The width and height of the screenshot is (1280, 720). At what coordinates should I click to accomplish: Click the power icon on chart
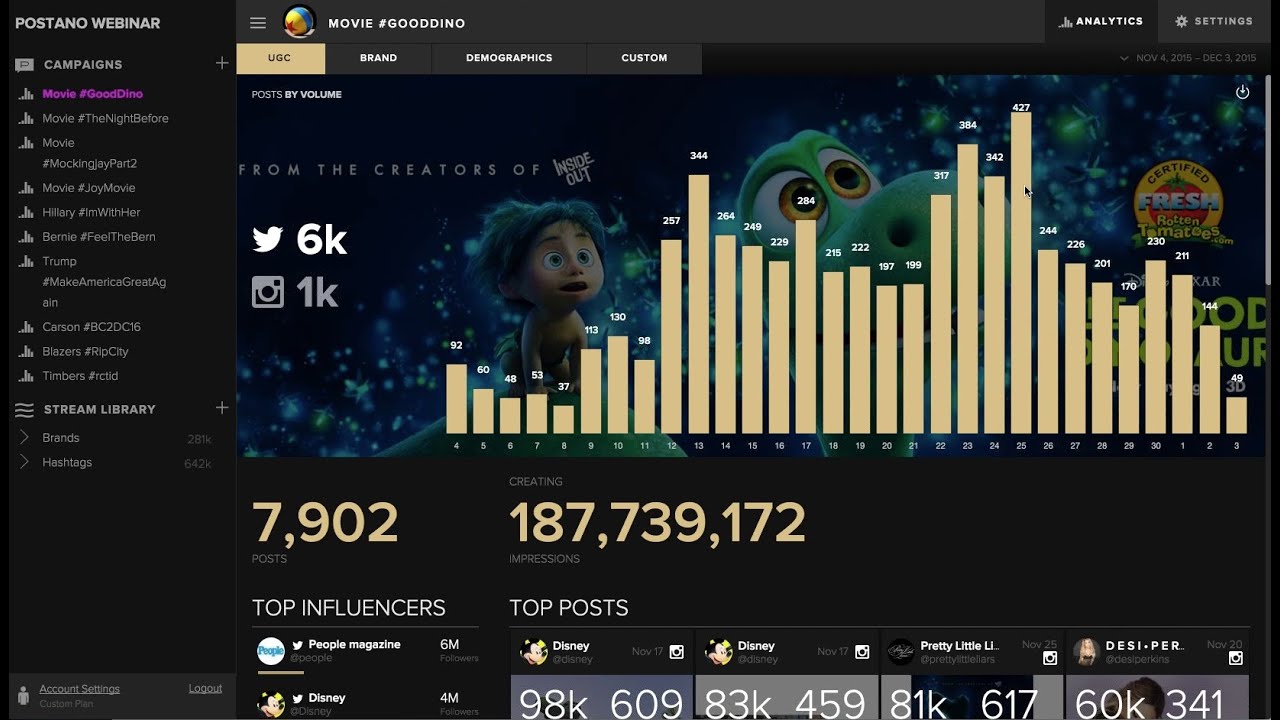tap(1242, 92)
